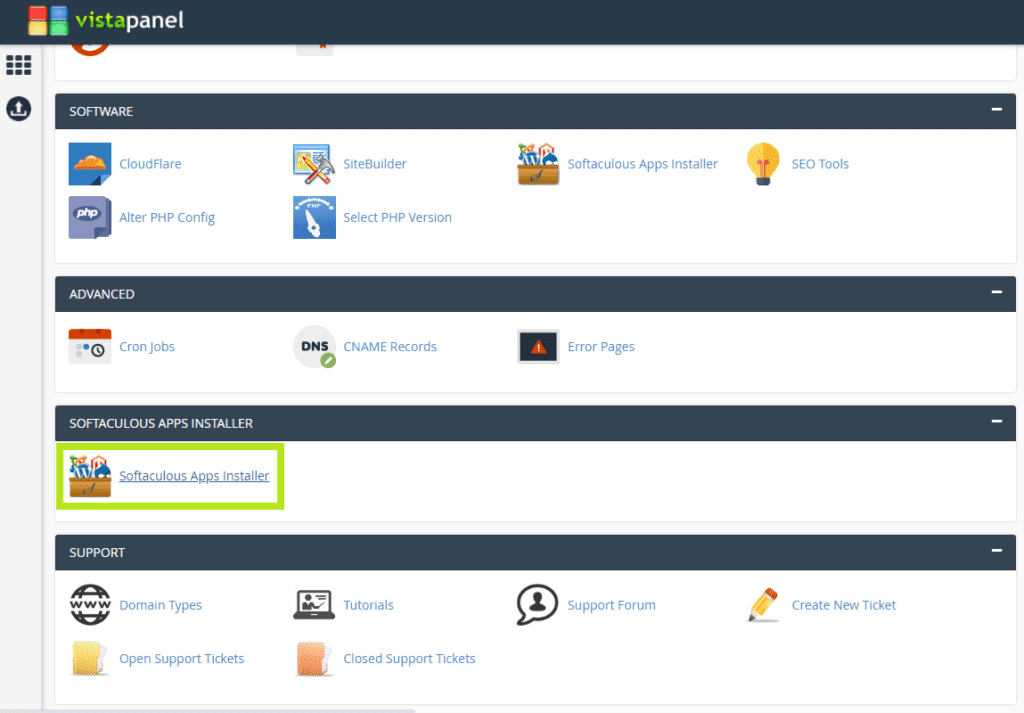Open the CNAME Records DNS icon
Viewport: 1024px width, 713px height.
tap(314, 347)
